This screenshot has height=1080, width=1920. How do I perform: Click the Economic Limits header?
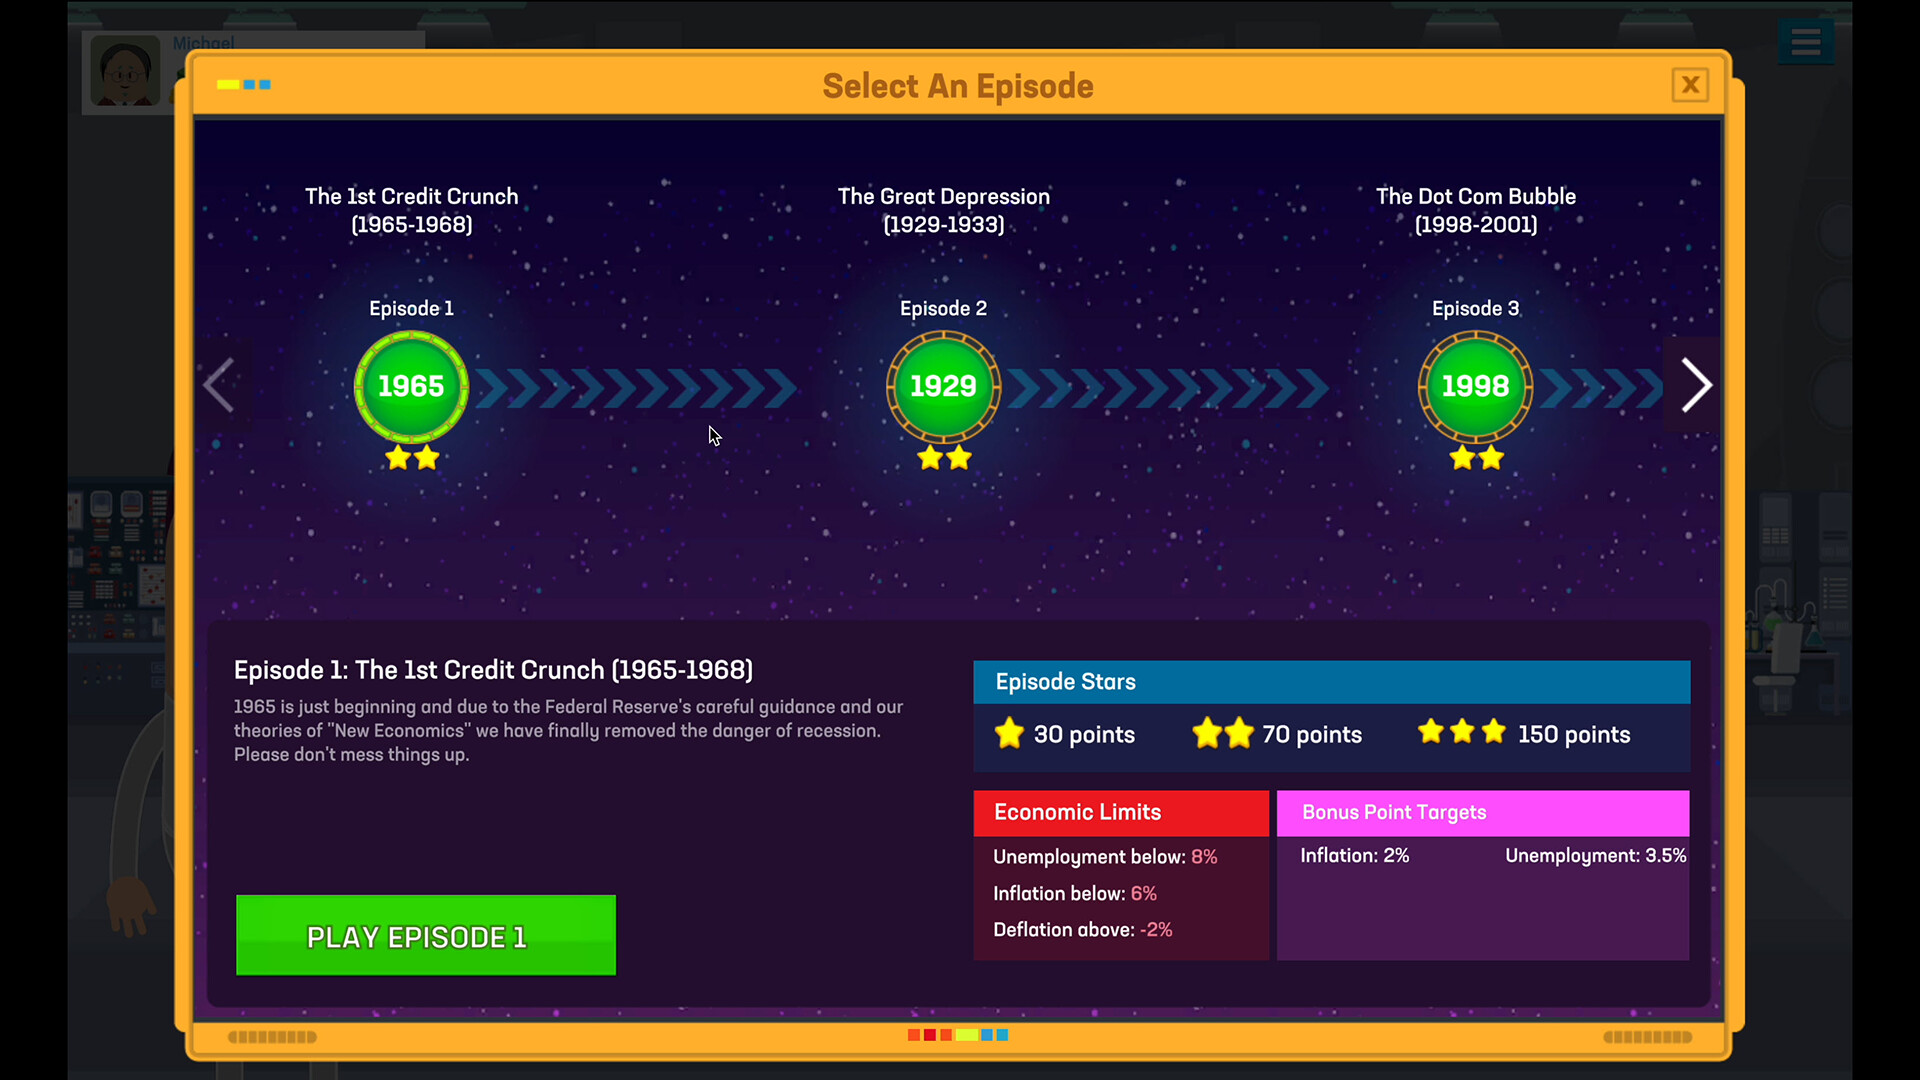(1077, 813)
